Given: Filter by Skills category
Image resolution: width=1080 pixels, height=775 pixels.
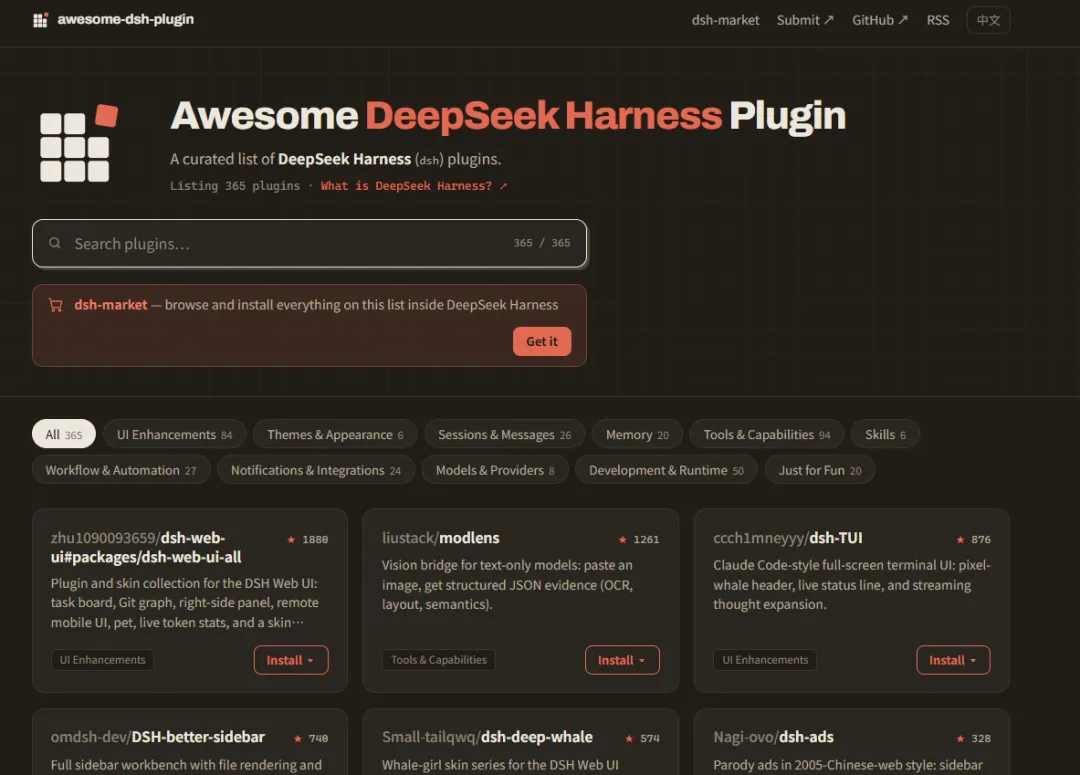Looking at the screenshot, I should (885, 435).
